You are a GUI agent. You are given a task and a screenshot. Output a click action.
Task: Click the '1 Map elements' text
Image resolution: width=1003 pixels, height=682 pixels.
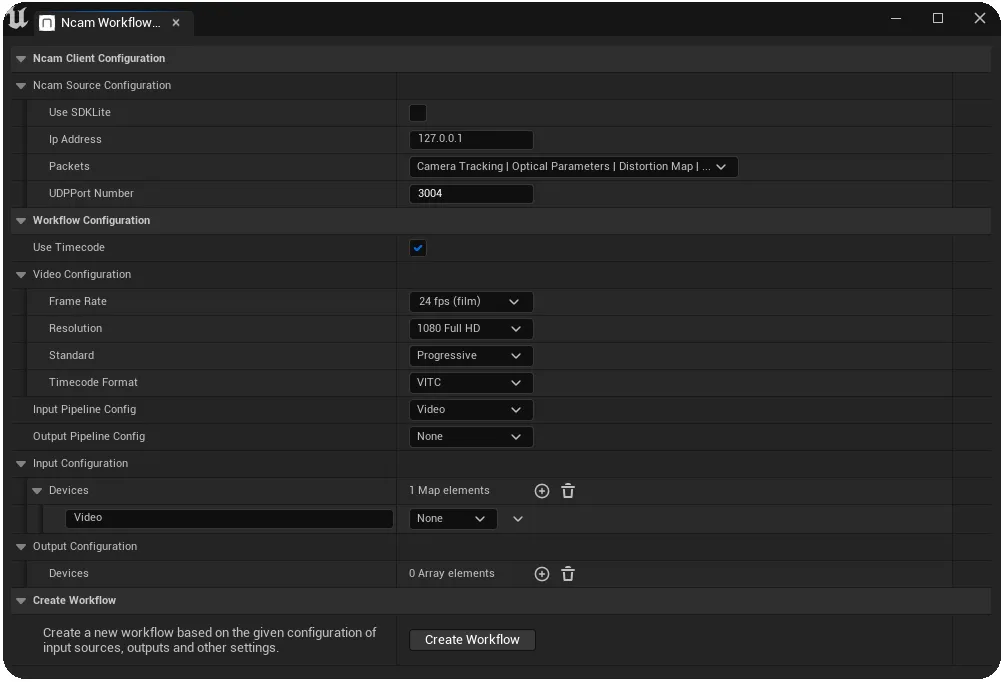pyautogui.click(x=450, y=491)
